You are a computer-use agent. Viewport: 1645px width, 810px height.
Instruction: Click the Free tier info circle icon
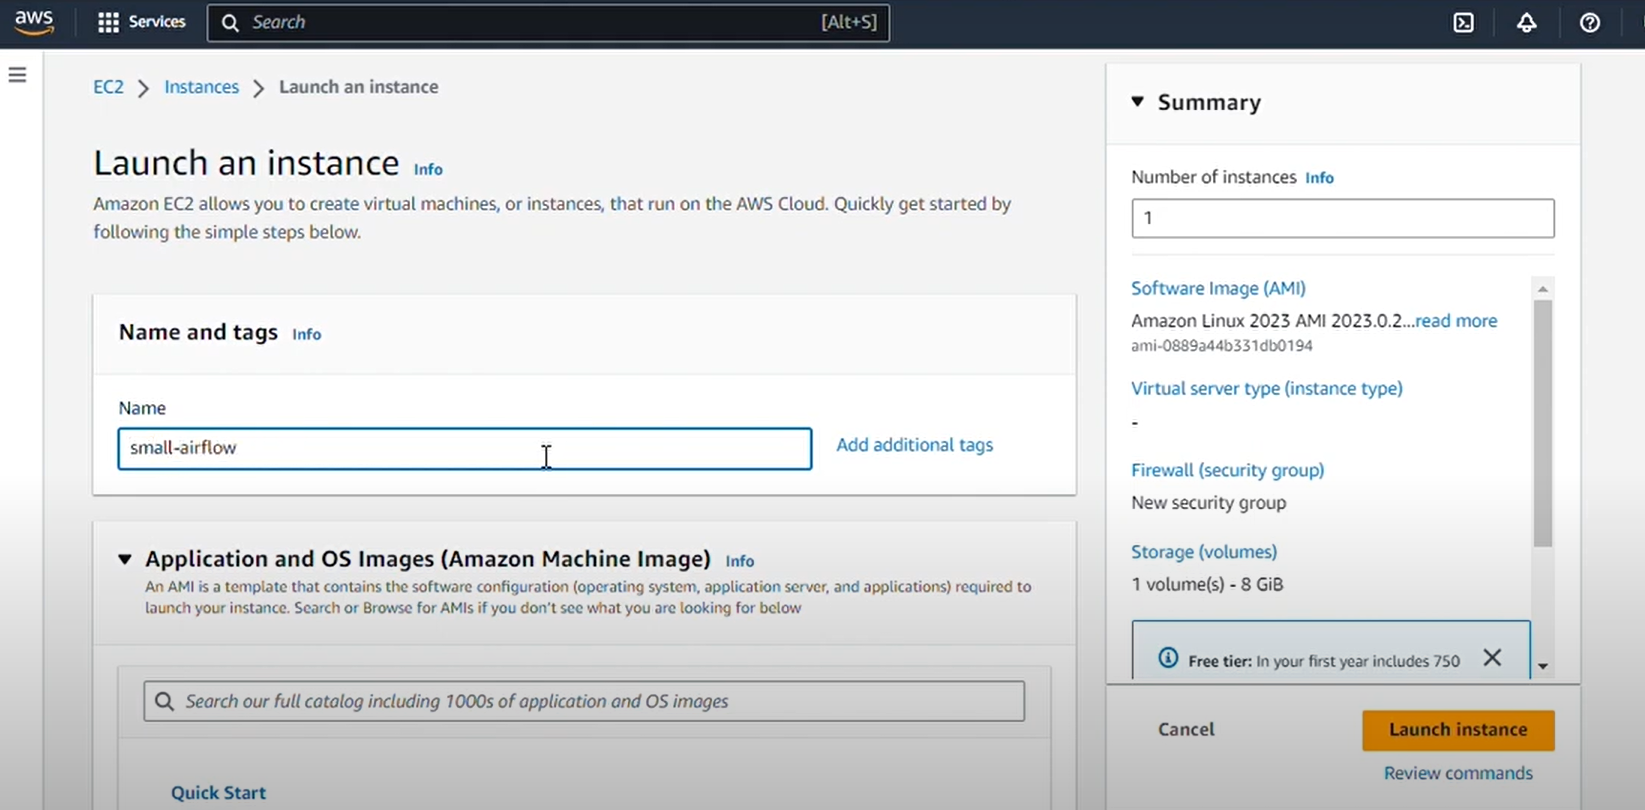coord(1167,658)
